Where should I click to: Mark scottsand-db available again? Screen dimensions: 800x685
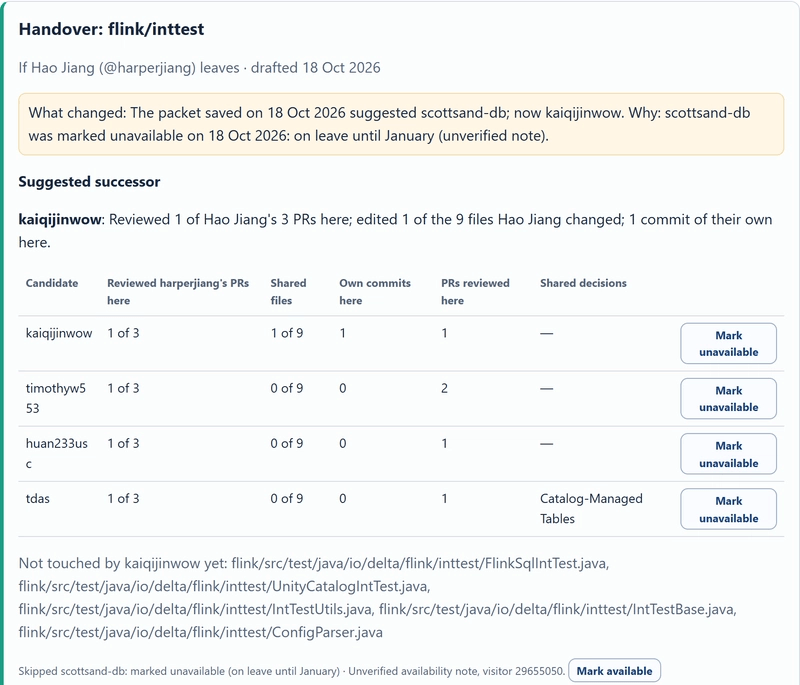tap(614, 671)
